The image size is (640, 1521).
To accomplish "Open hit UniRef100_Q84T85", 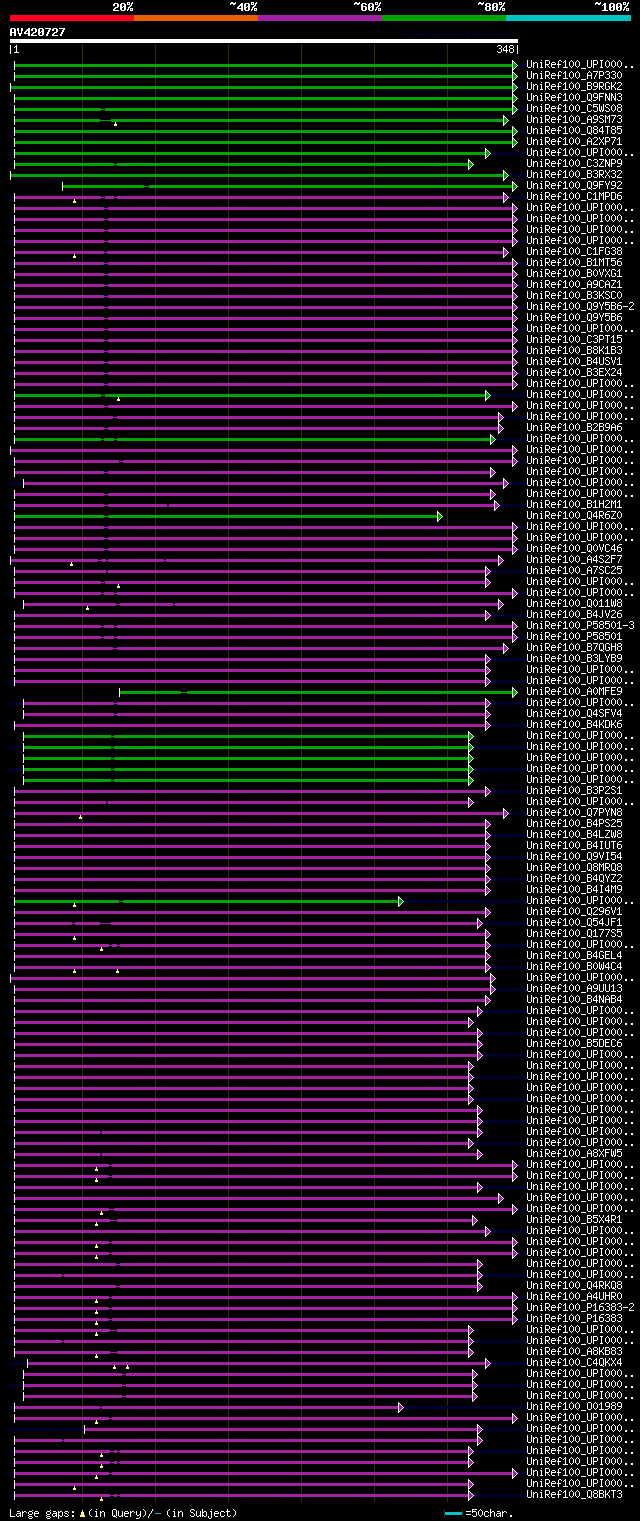I will point(574,130).
